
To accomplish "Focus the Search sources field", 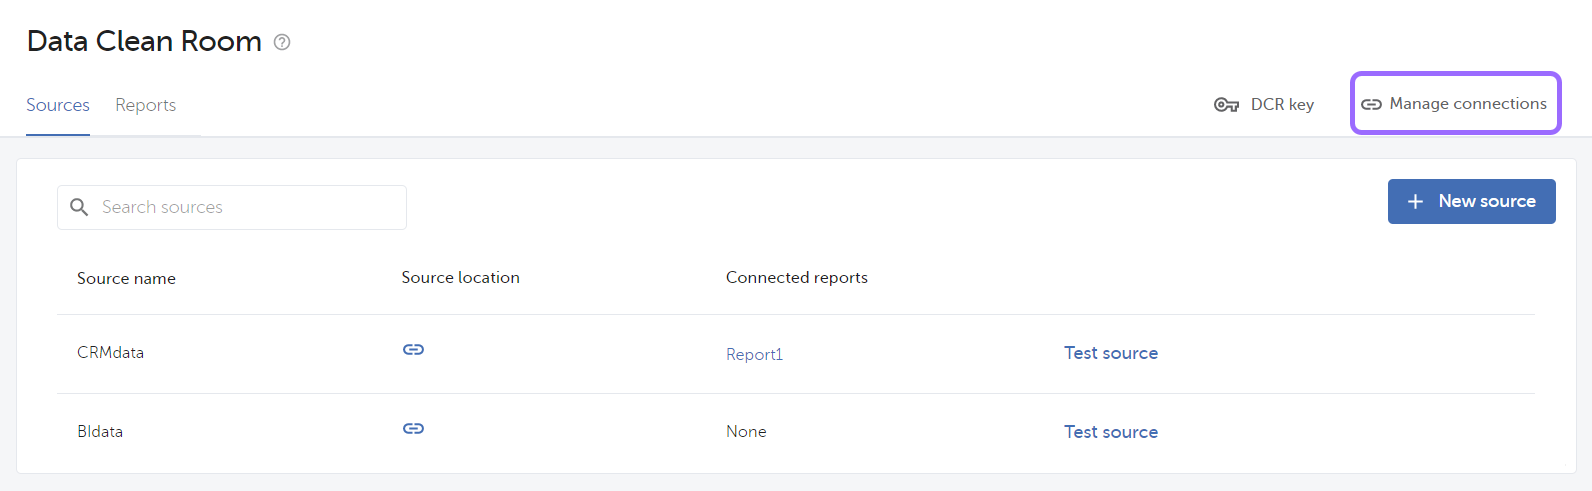I will pos(232,207).
